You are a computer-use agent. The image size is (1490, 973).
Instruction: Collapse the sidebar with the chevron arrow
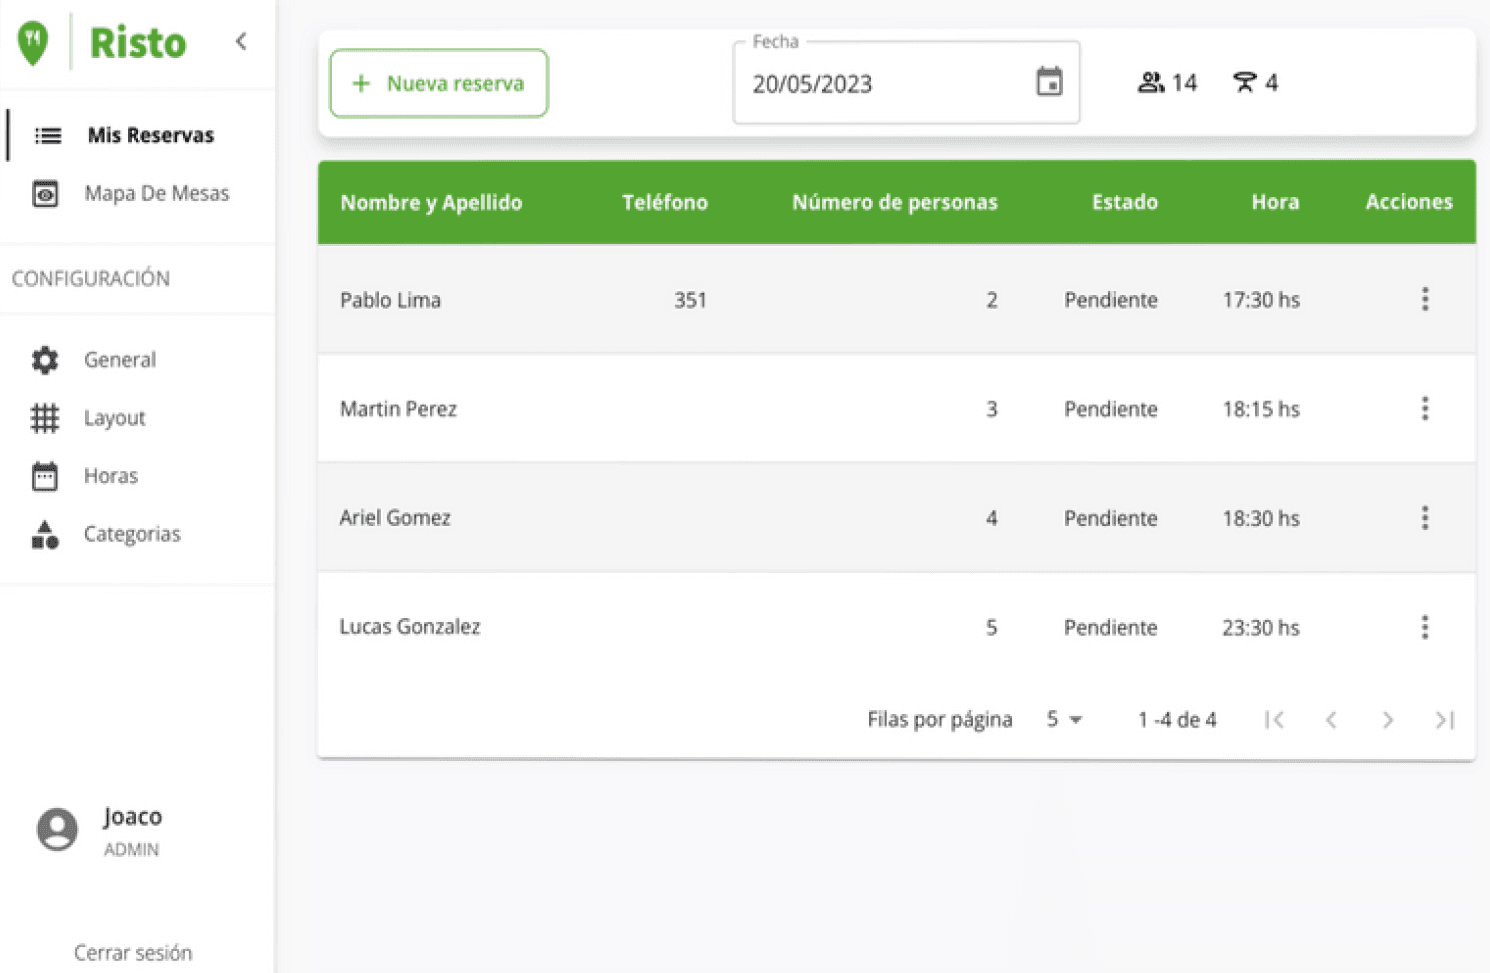(x=241, y=41)
